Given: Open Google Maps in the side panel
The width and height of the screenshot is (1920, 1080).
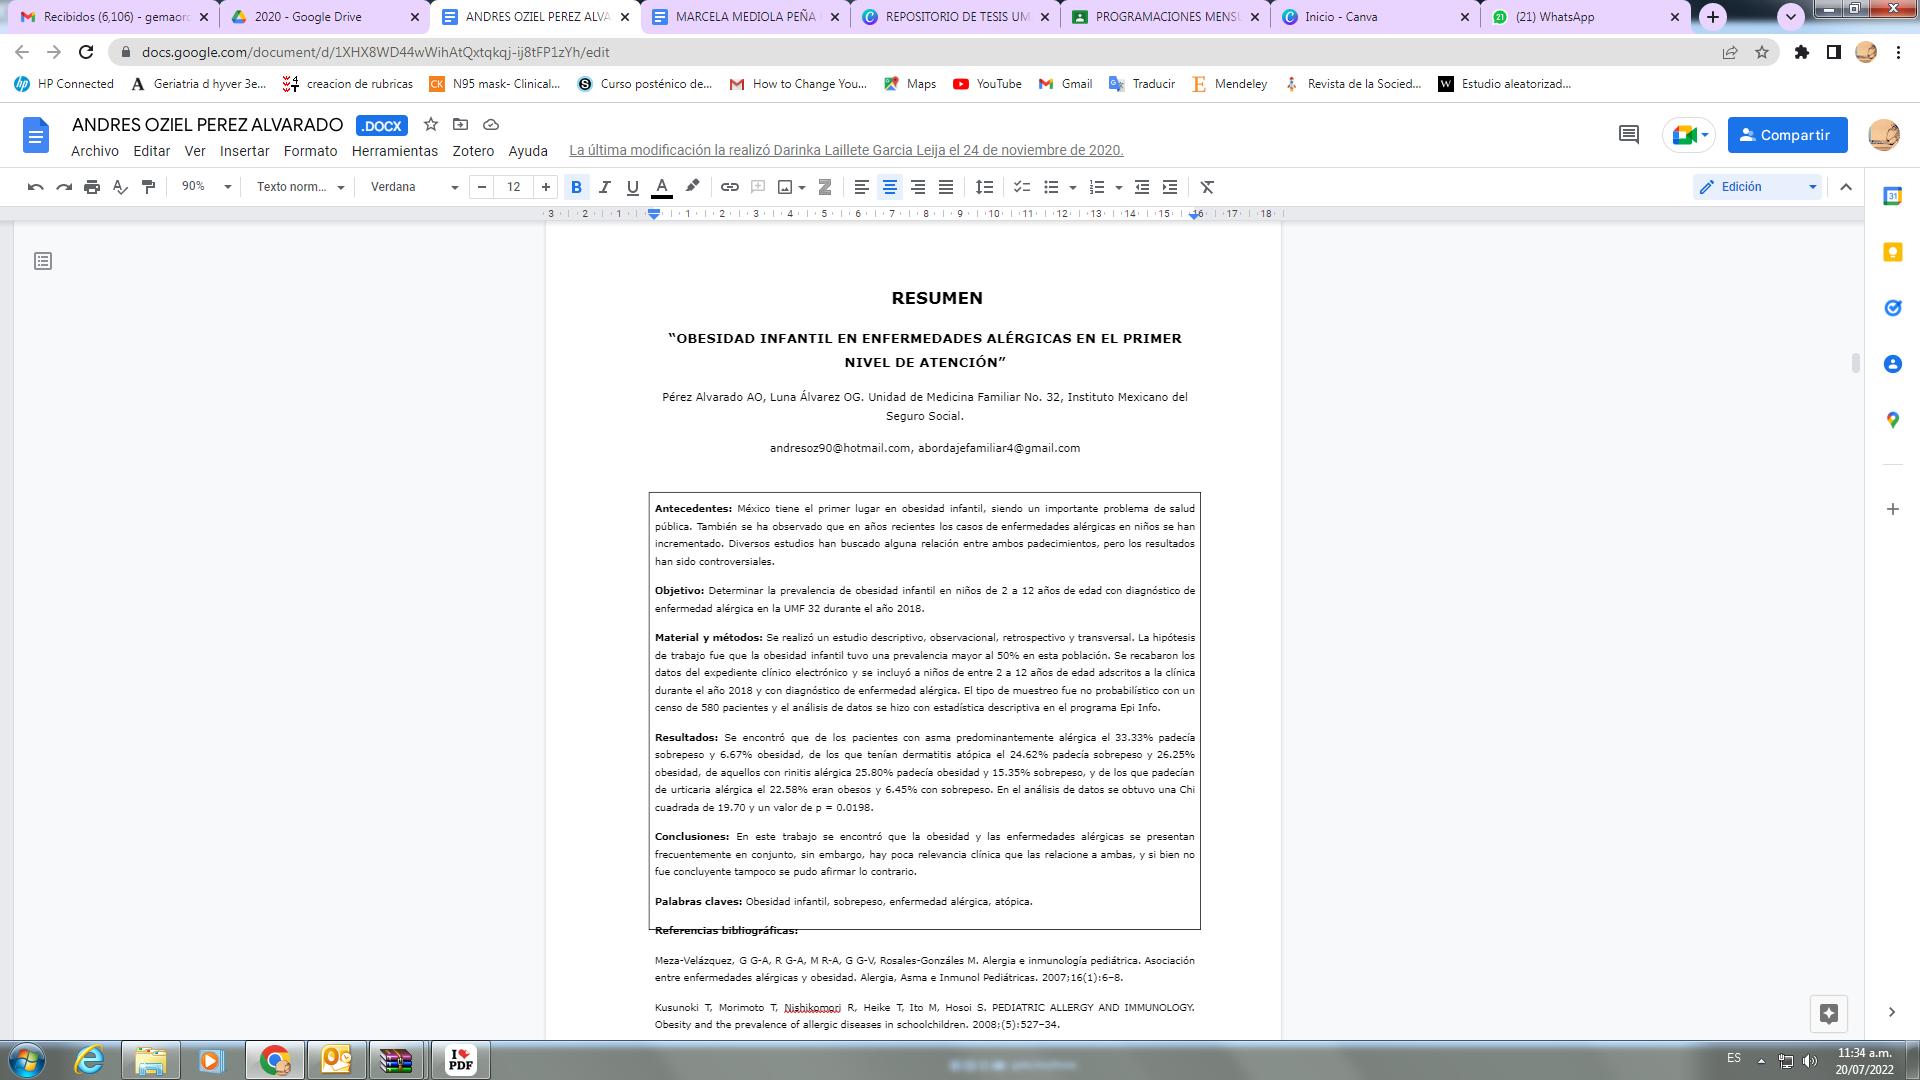Looking at the screenshot, I should 1892,420.
